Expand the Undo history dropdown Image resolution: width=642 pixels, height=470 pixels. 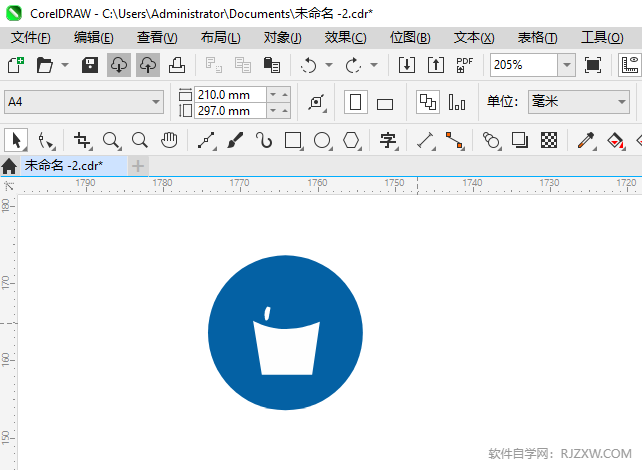[329, 65]
